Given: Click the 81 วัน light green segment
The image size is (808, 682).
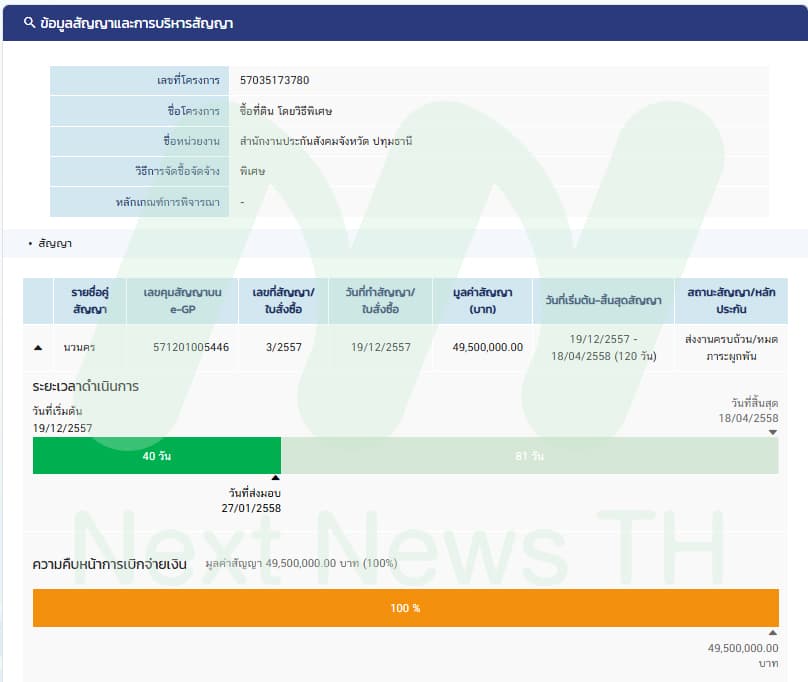Looking at the screenshot, I should [530, 456].
